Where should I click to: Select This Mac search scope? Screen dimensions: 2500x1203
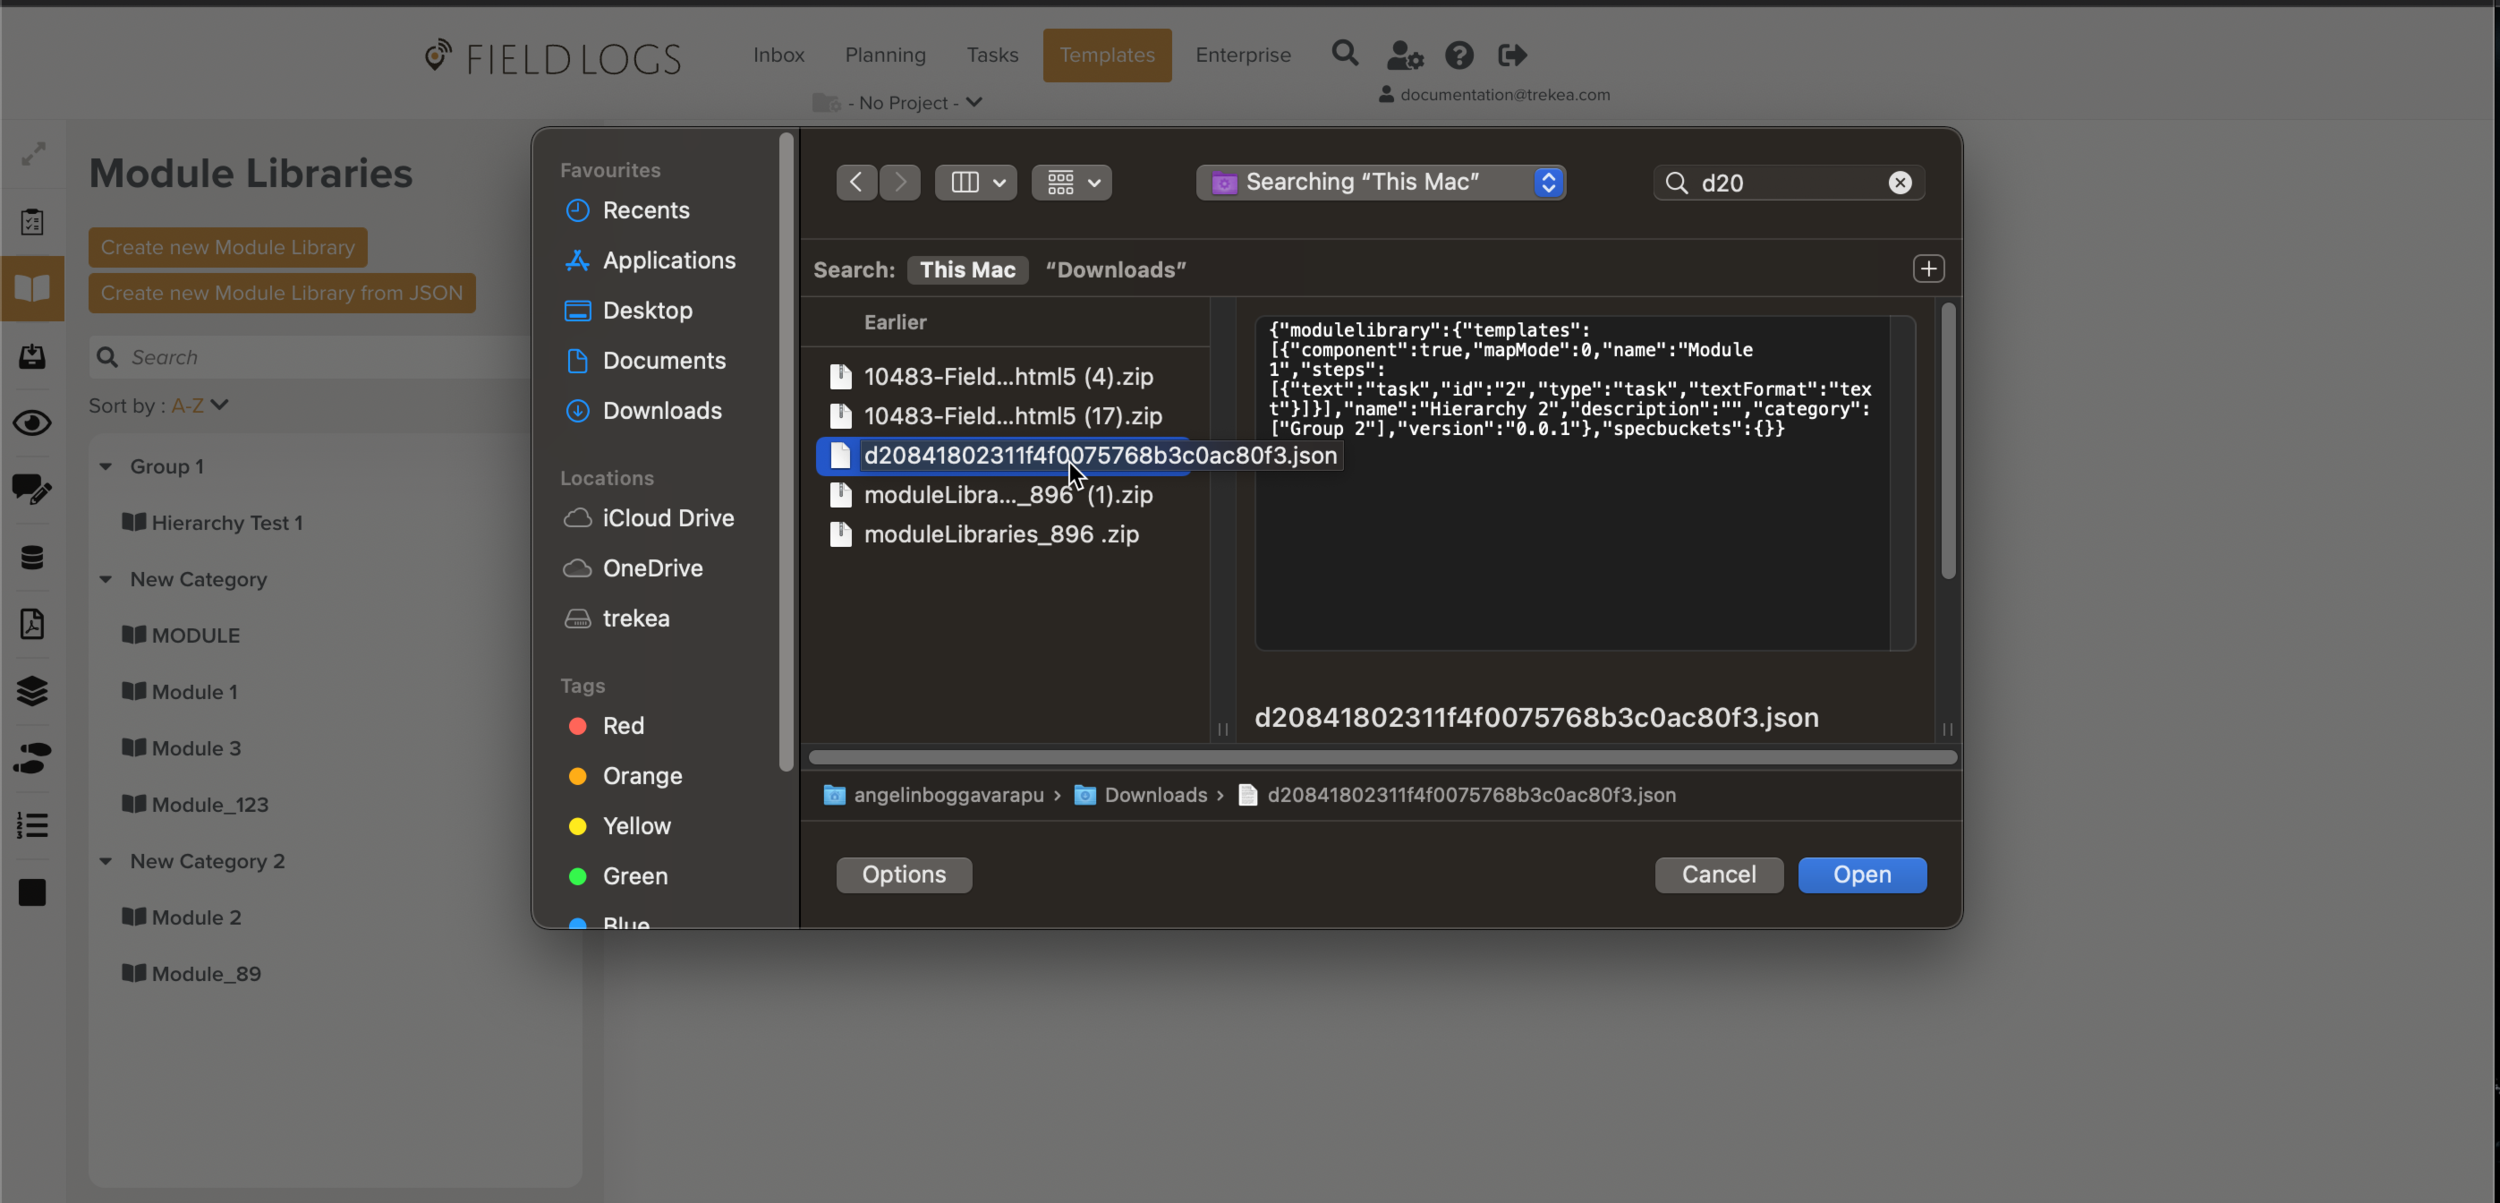(x=966, y=269)
